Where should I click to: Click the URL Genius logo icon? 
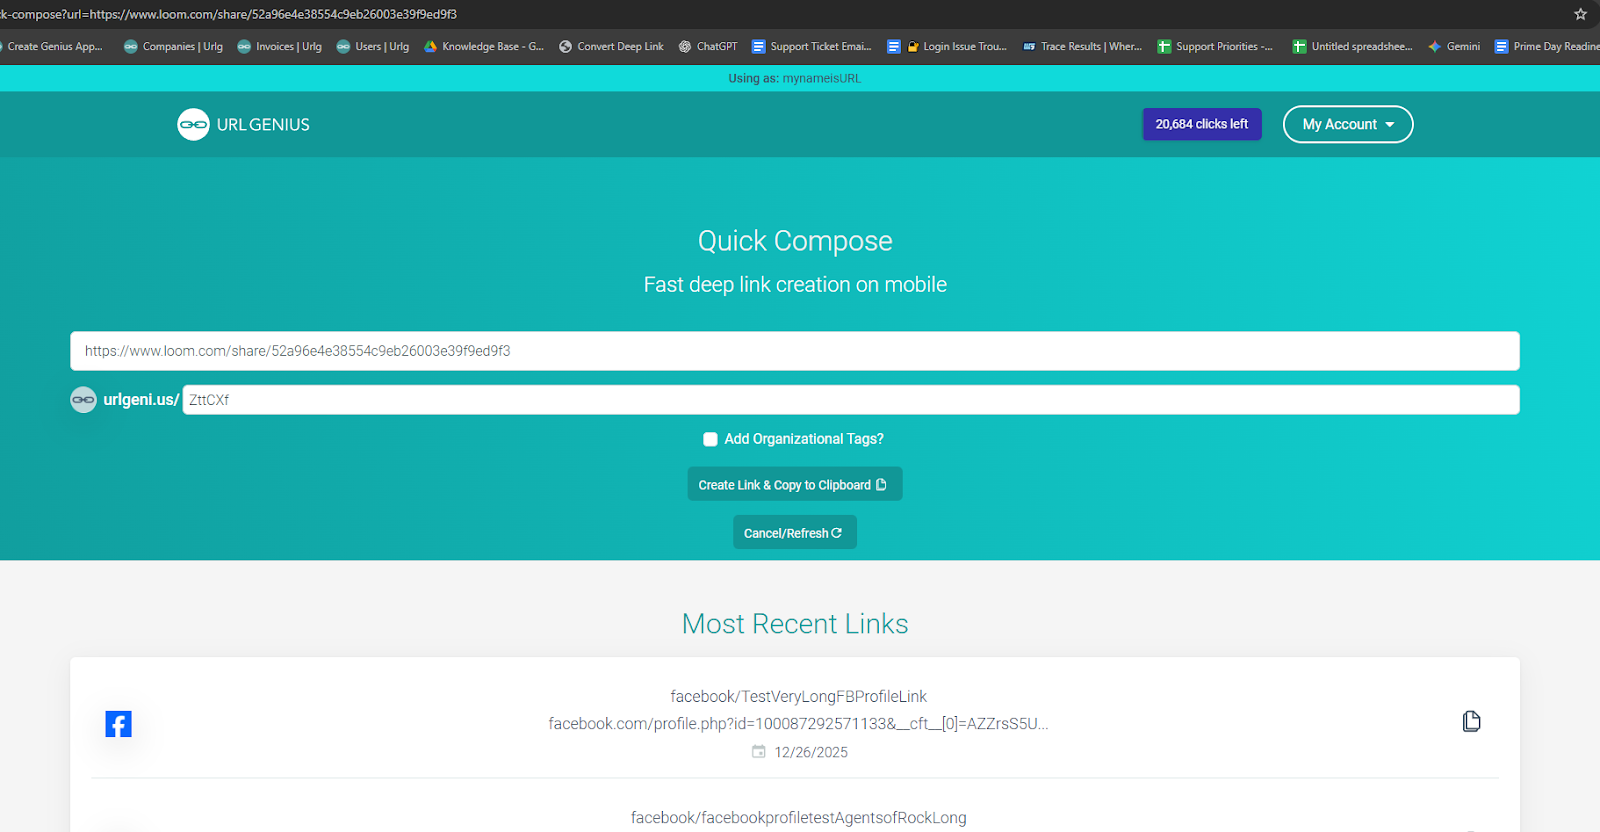point(193,125)
